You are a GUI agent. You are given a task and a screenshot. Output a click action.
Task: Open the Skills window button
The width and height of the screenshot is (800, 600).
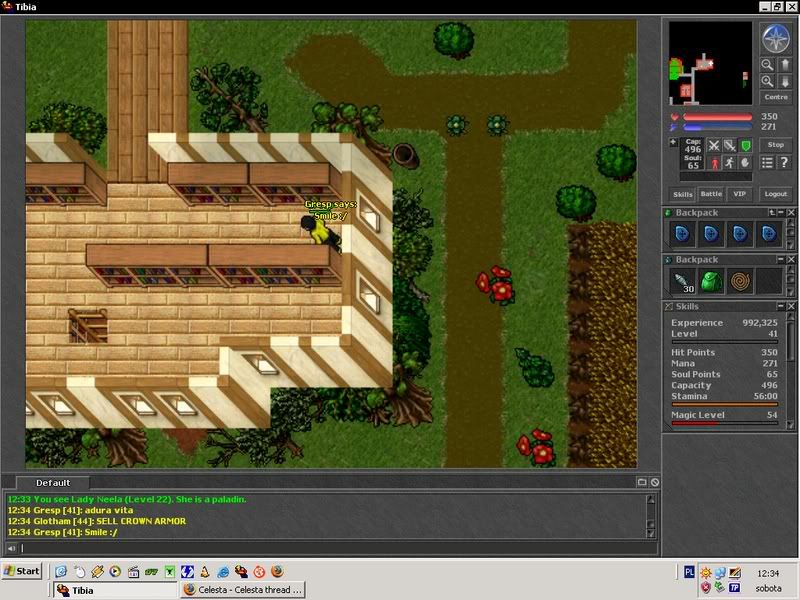(x=683, y=194)
